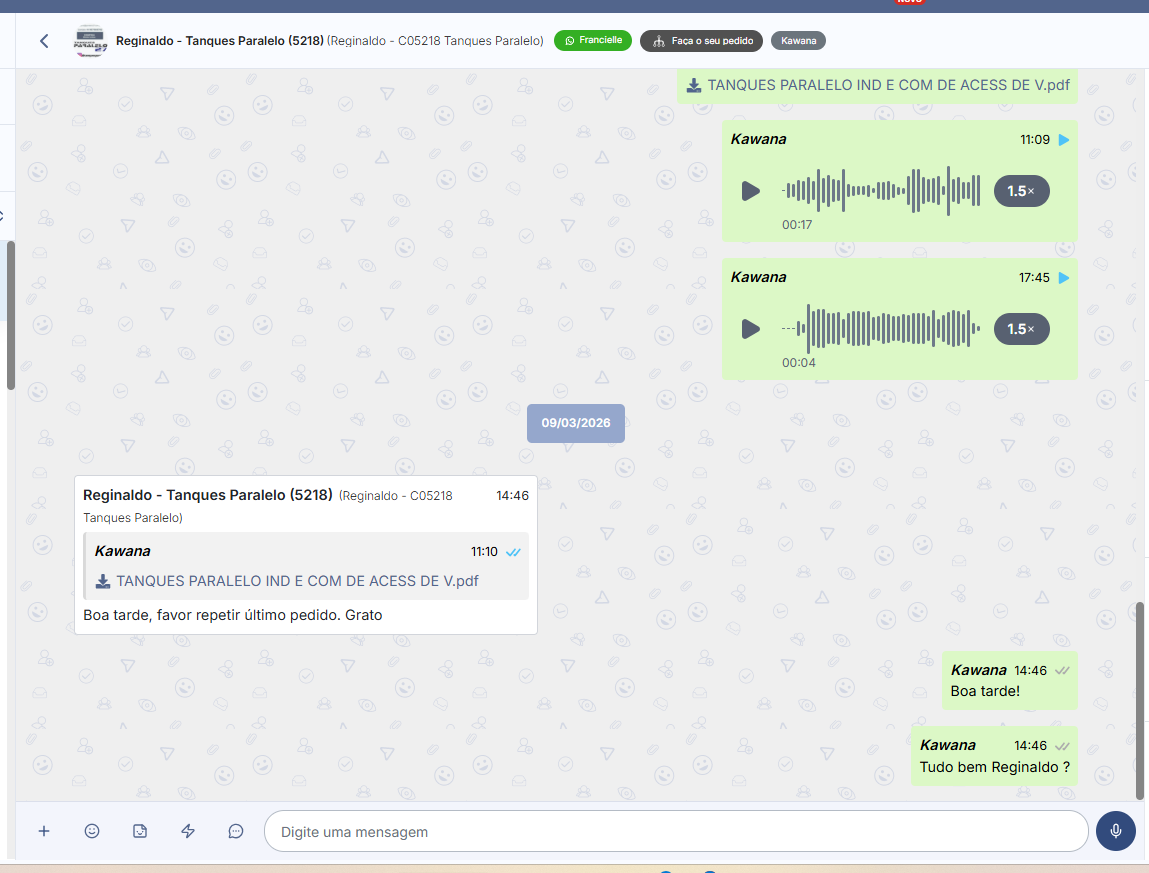Change 1.5× speed on the 00:04 audio

pos(1021,329)
